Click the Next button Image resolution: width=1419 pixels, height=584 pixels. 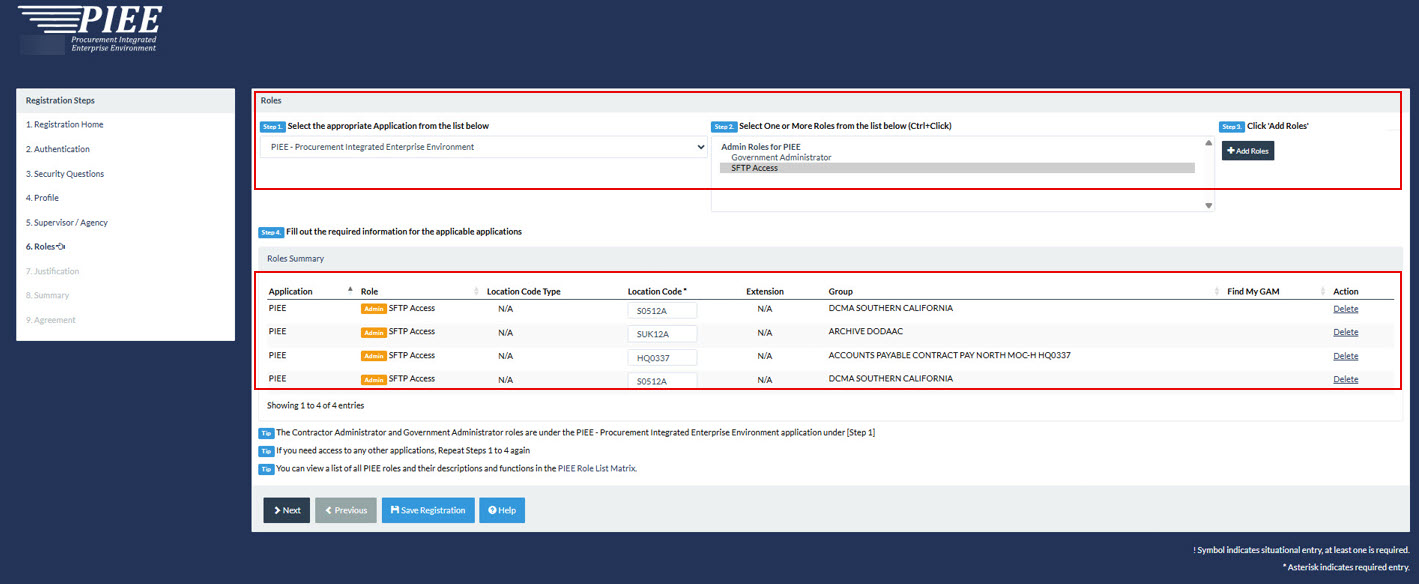287,510
